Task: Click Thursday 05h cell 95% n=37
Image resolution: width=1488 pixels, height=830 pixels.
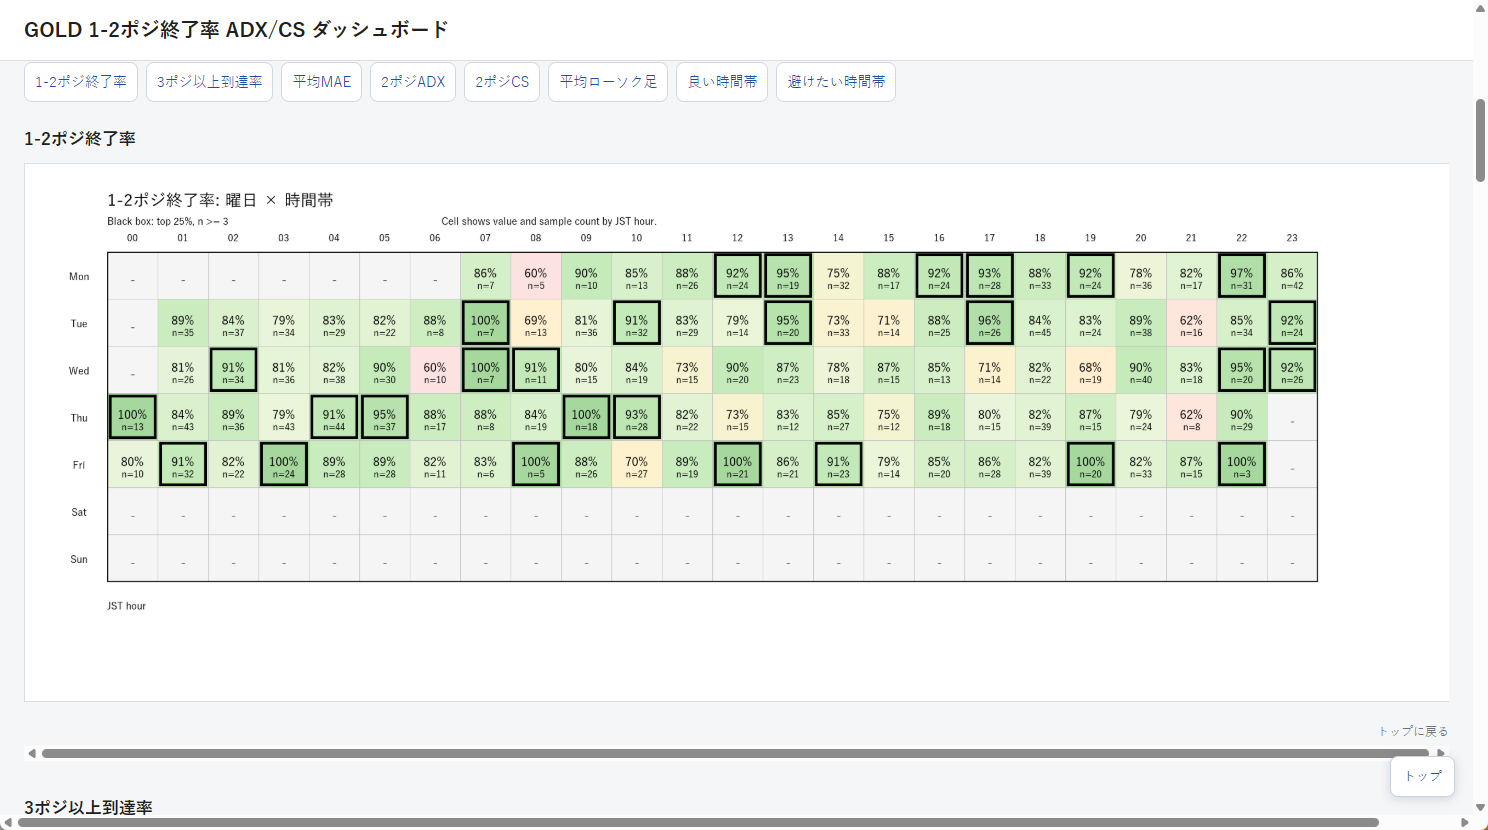Action: pyautogui.click(x=384, y=418)
